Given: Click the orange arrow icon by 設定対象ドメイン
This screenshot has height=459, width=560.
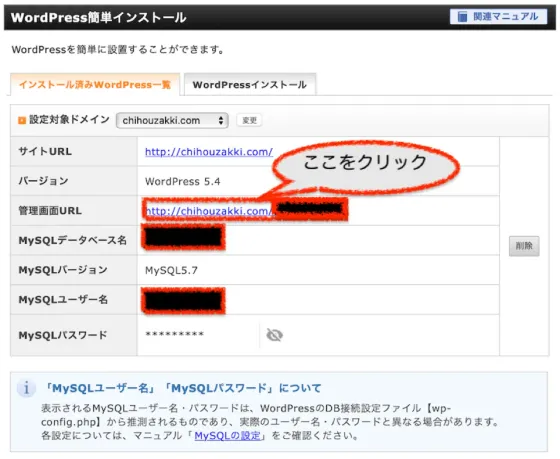Looking at the screenshot, I should click(x=22, y=120).
